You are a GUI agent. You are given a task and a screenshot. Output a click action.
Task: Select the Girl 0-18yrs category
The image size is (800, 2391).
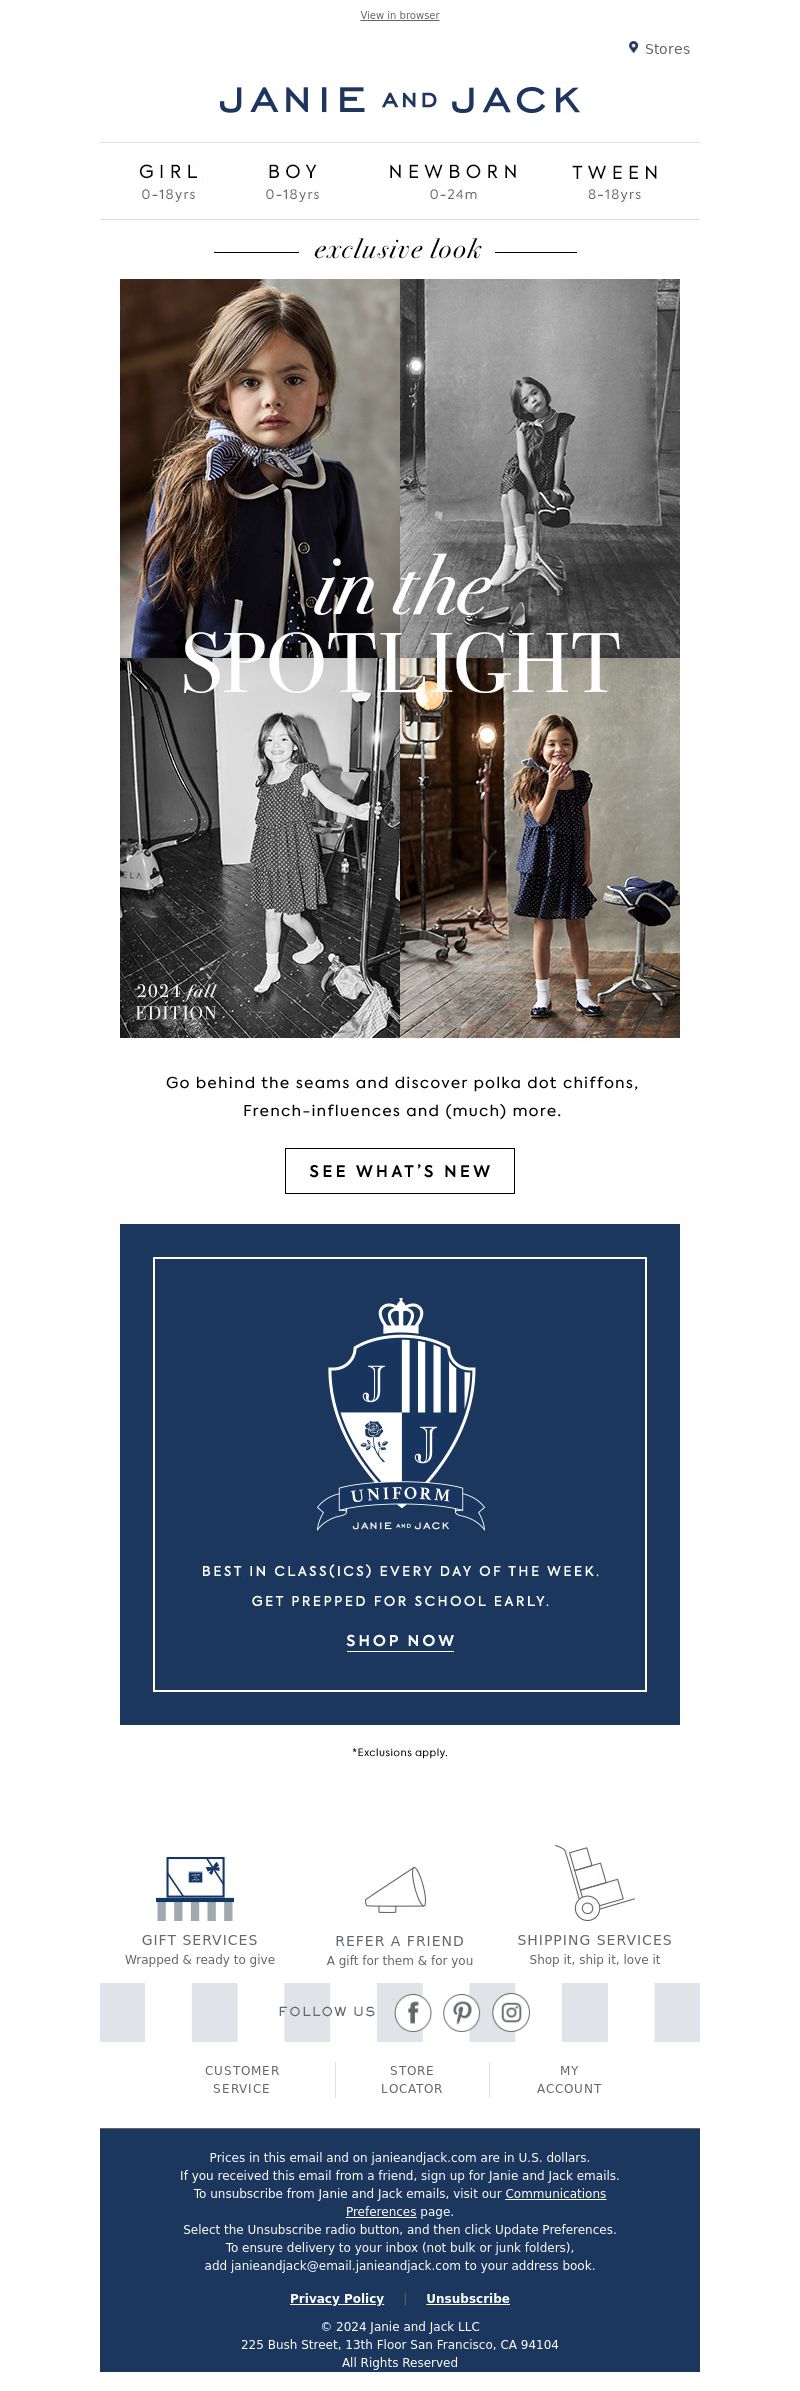(169, 181)
